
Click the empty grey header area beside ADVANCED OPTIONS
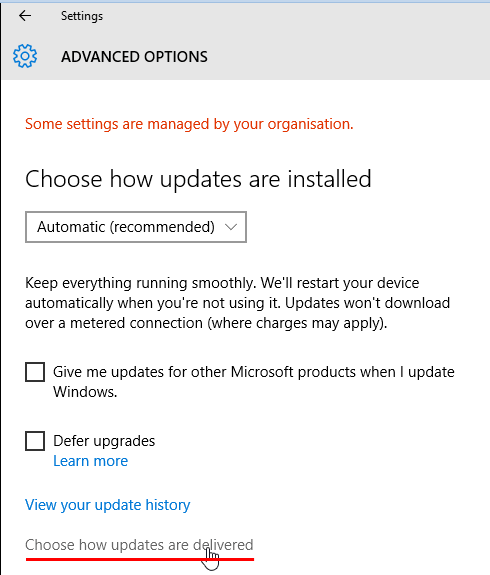(x=348, y=57)
